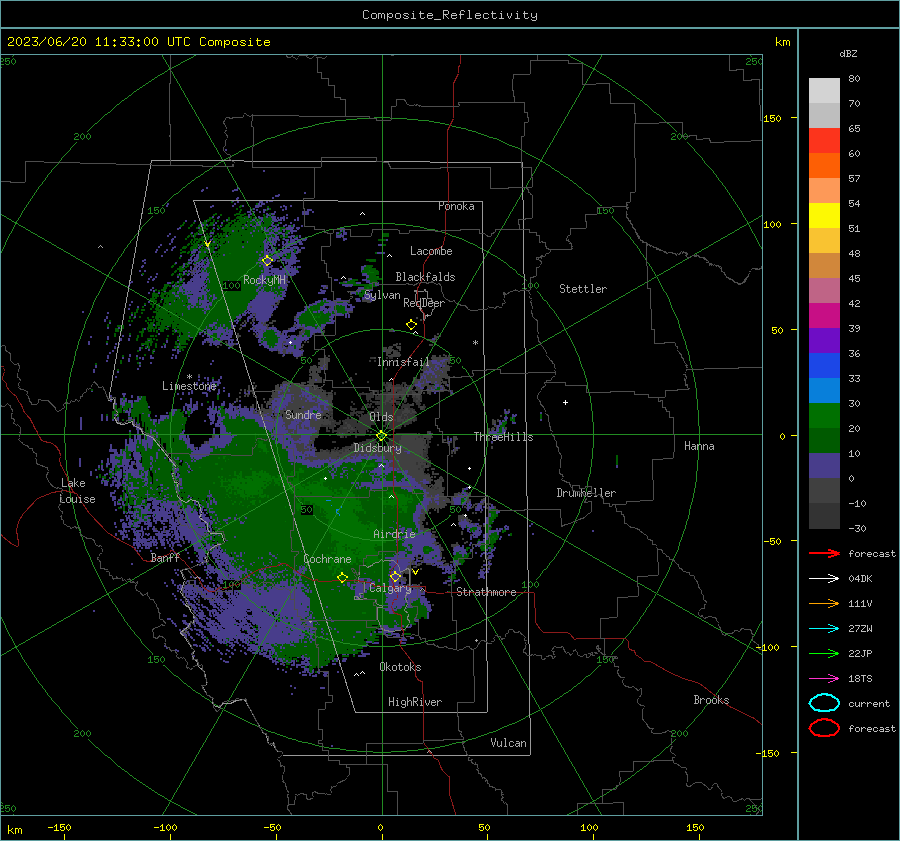Click the HighRiver city label
The height and width of the screenshot is (841, 900).
click(x=415, y=702)
